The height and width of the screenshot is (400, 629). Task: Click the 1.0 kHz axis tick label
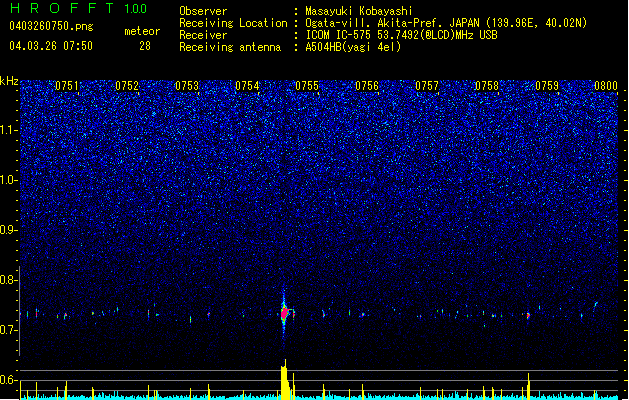pyautogui.click(x=8, y=180)
